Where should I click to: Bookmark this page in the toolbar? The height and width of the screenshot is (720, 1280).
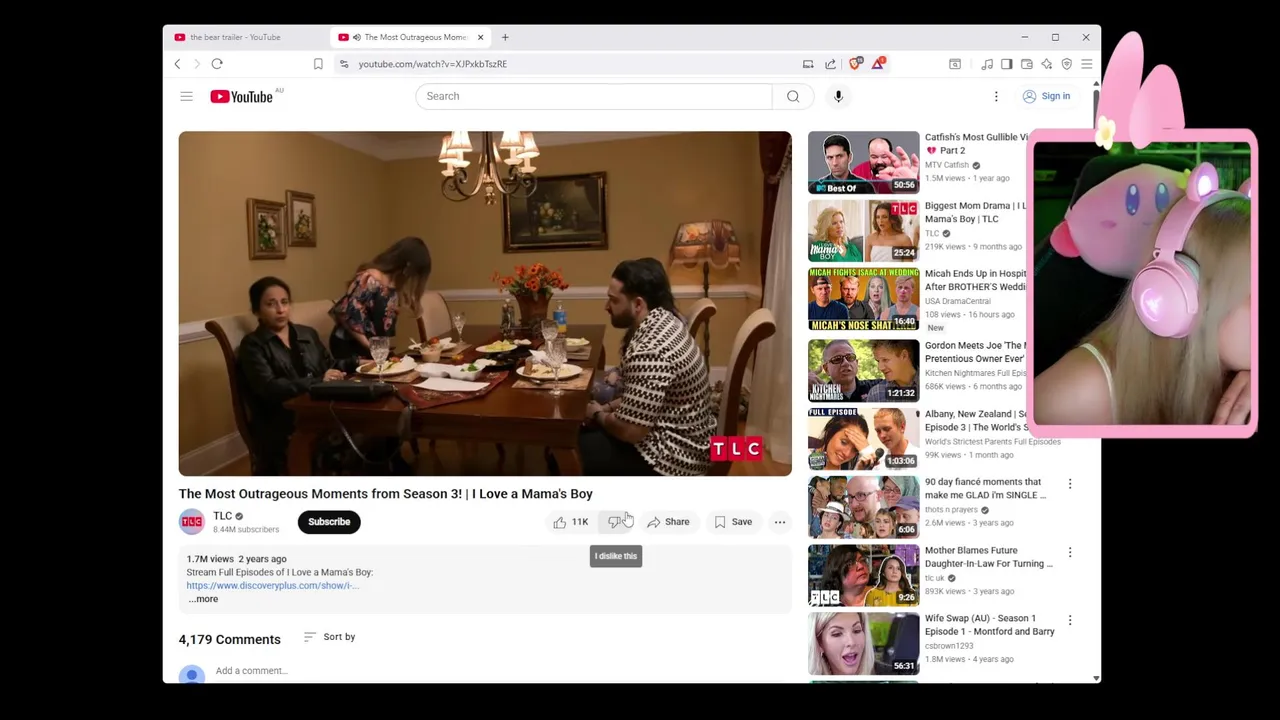318,64
